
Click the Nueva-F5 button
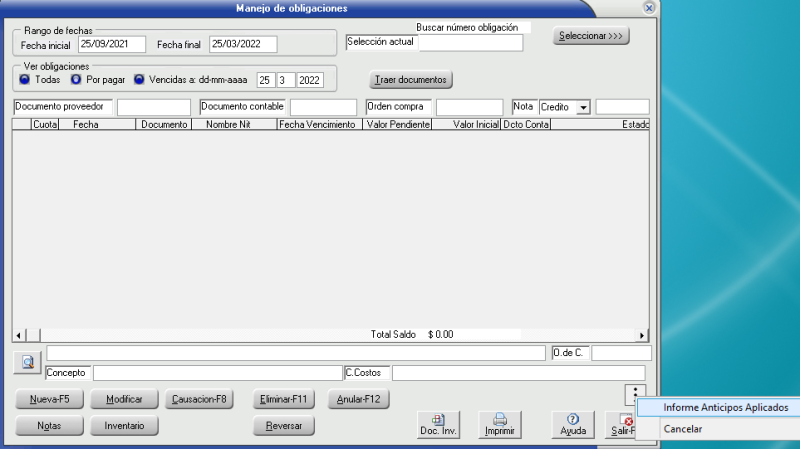tap(50, 399)
